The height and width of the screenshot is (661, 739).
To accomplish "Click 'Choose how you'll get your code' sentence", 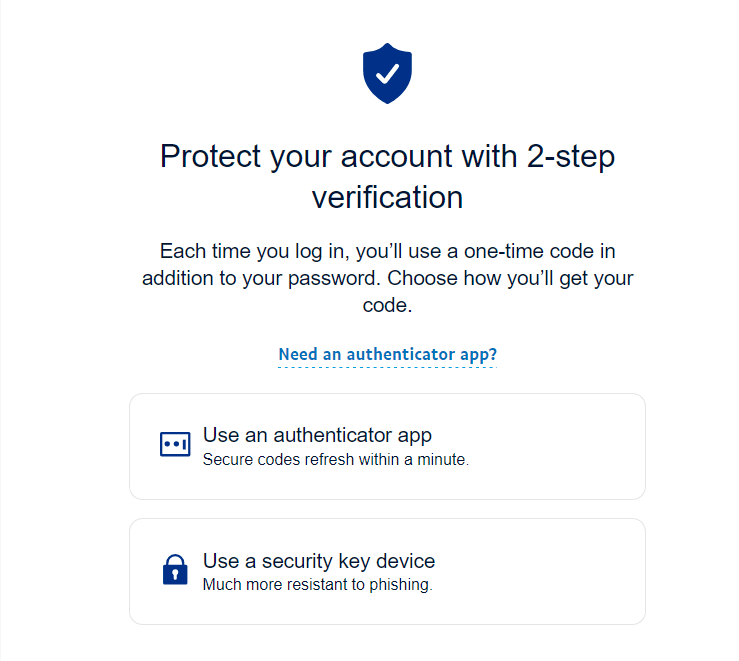I will (x=520, y=279).
